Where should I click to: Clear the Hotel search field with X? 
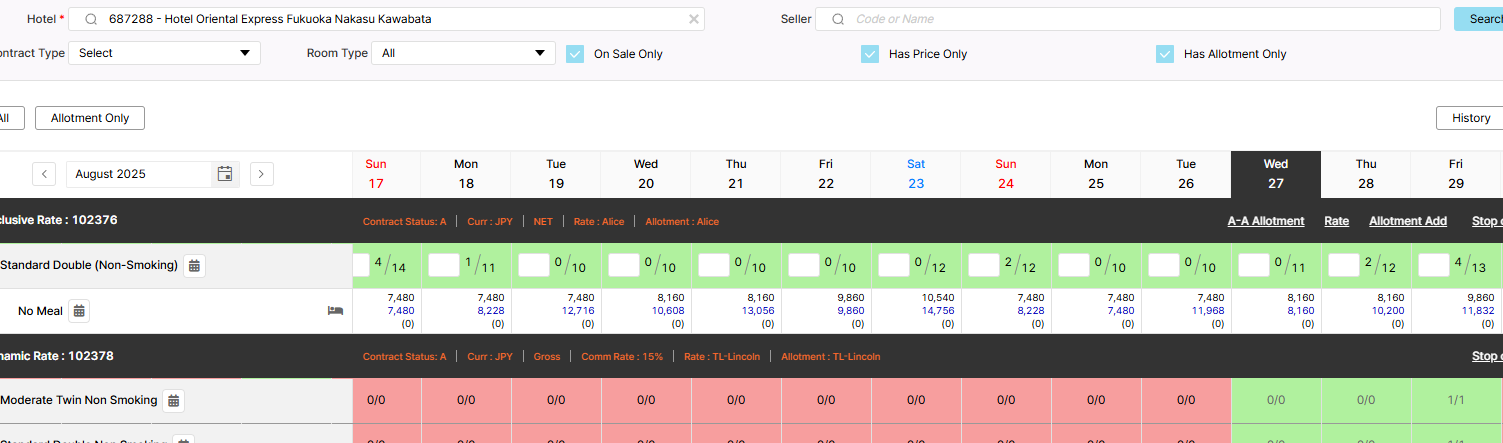[694, 19]
